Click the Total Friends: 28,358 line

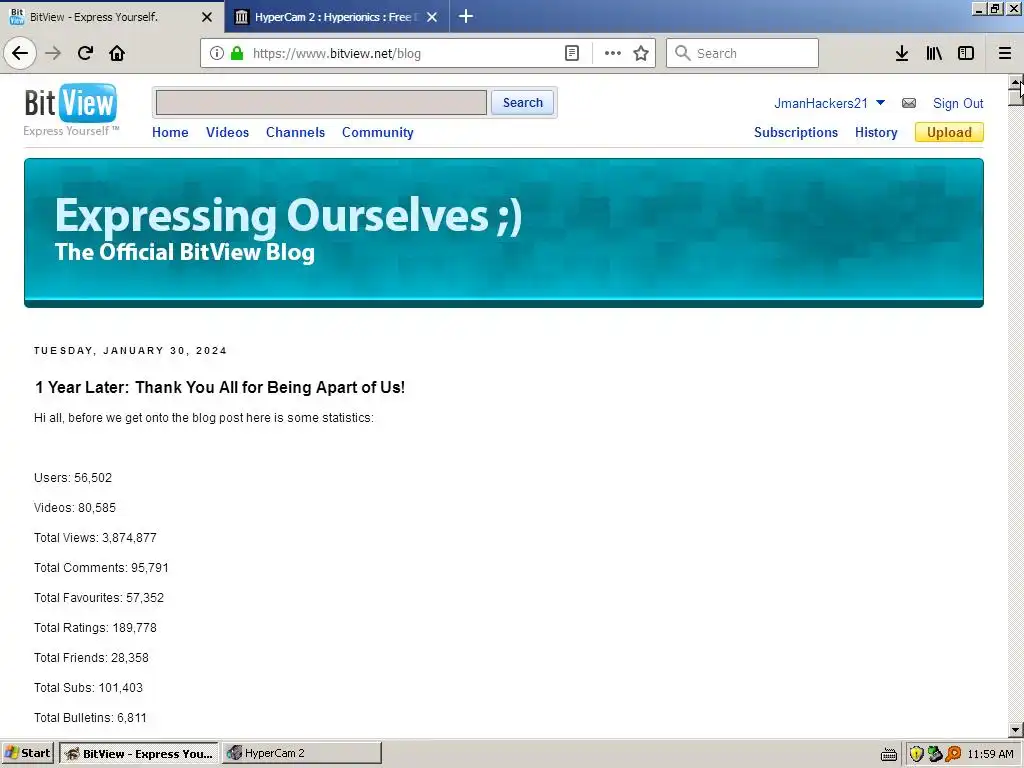click(91, 658)
